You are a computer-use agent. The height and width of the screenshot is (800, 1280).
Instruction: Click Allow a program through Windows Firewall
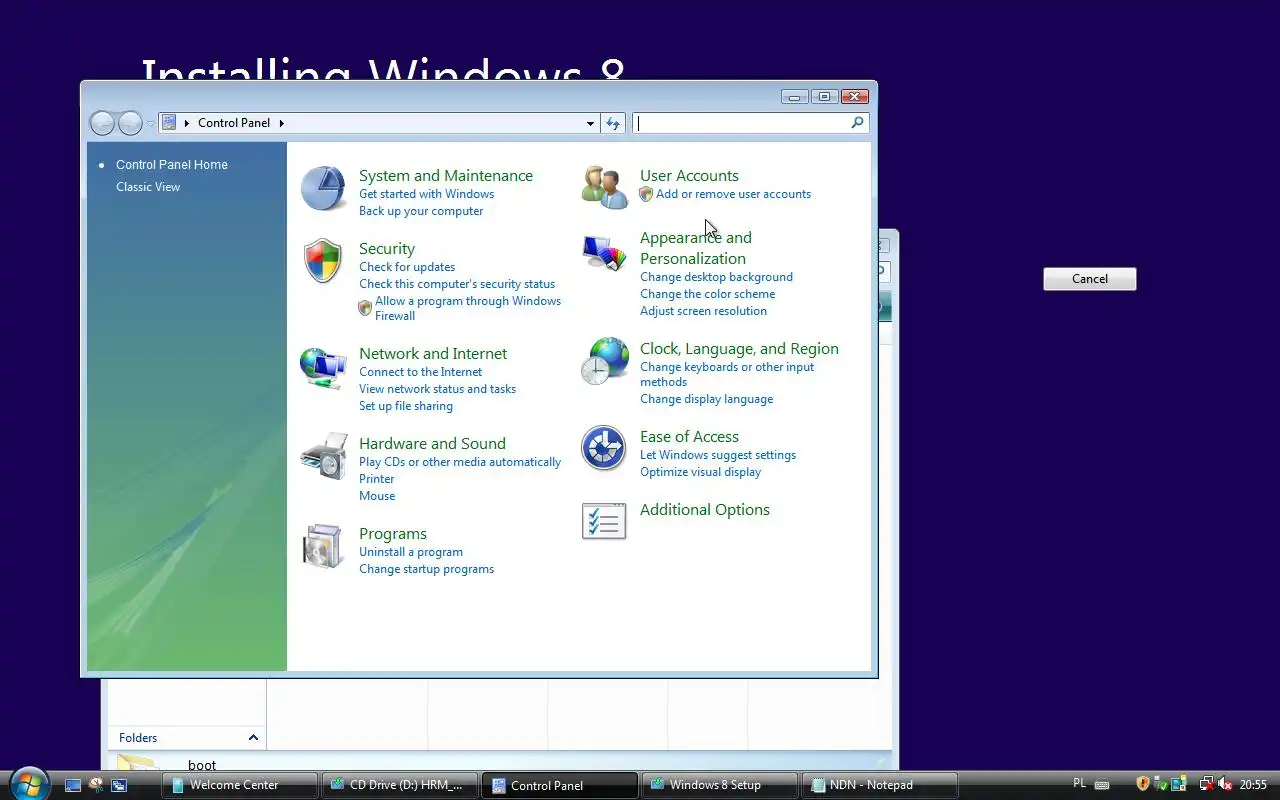coord(468,308)
